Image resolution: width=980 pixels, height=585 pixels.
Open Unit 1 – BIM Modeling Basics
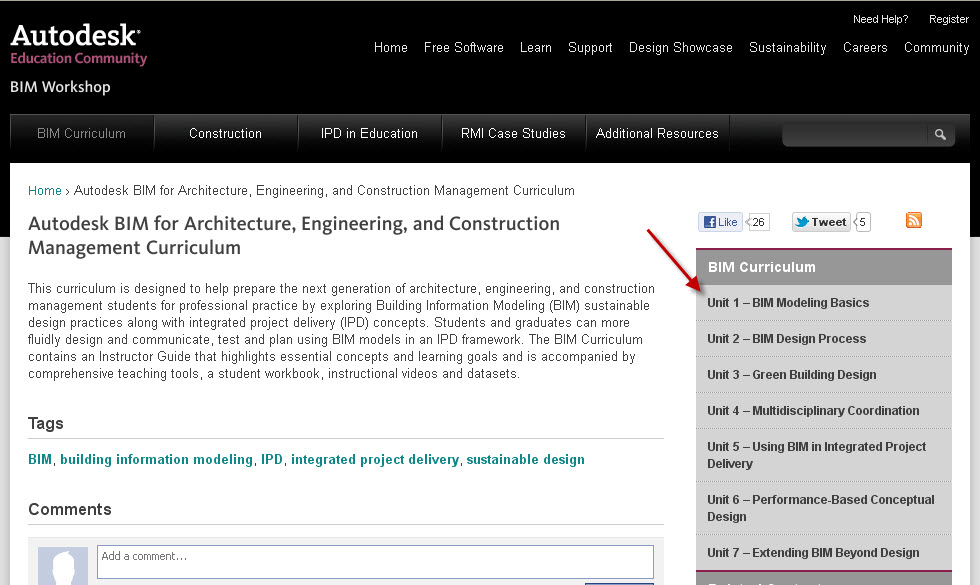click(x=824, y=302)
